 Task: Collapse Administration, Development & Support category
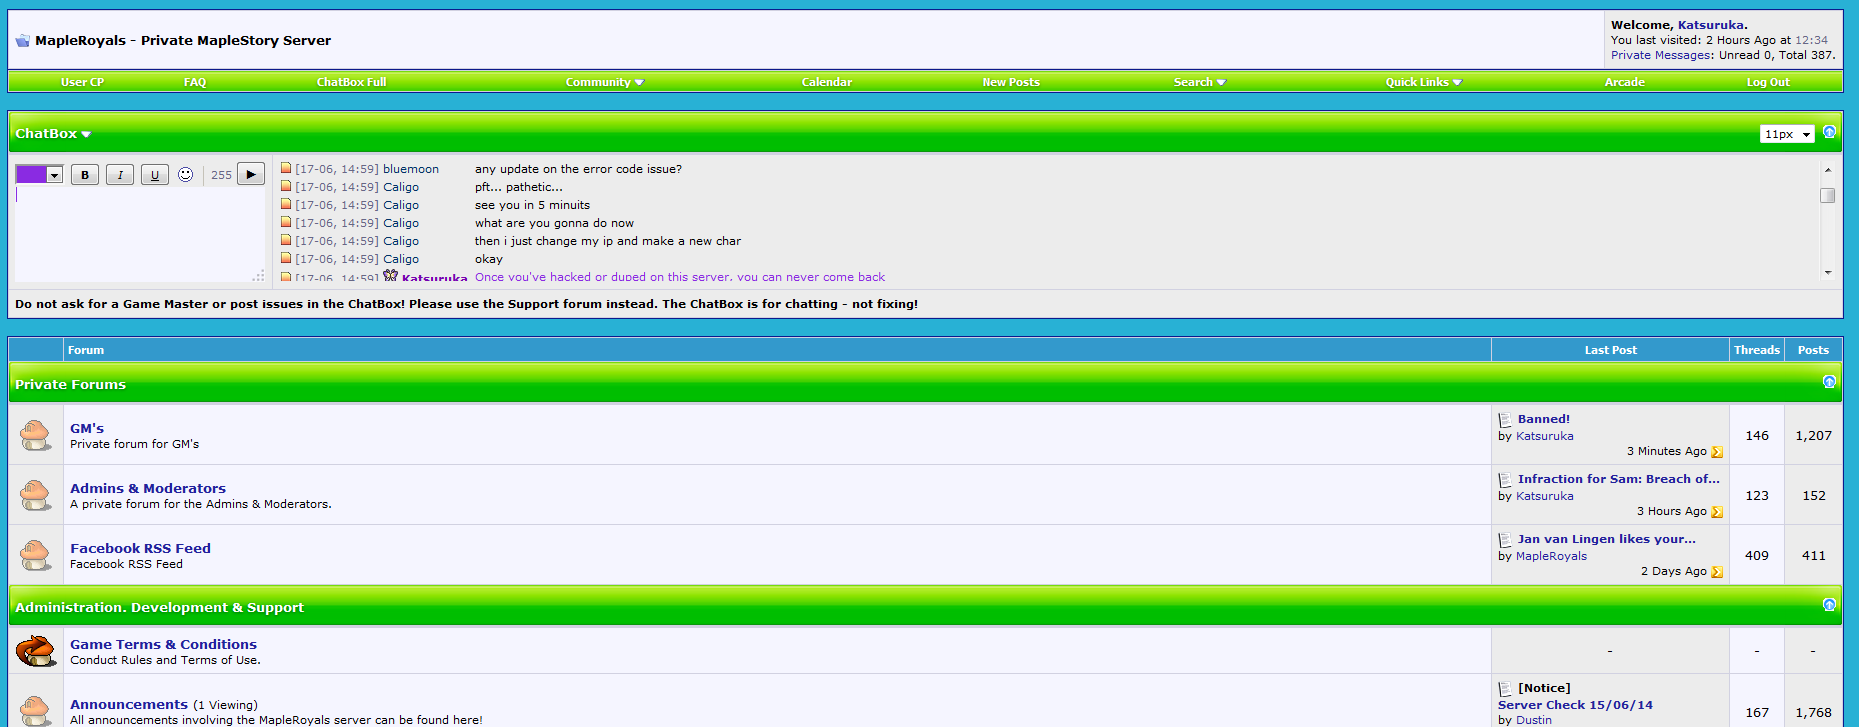coord(1829,605)
